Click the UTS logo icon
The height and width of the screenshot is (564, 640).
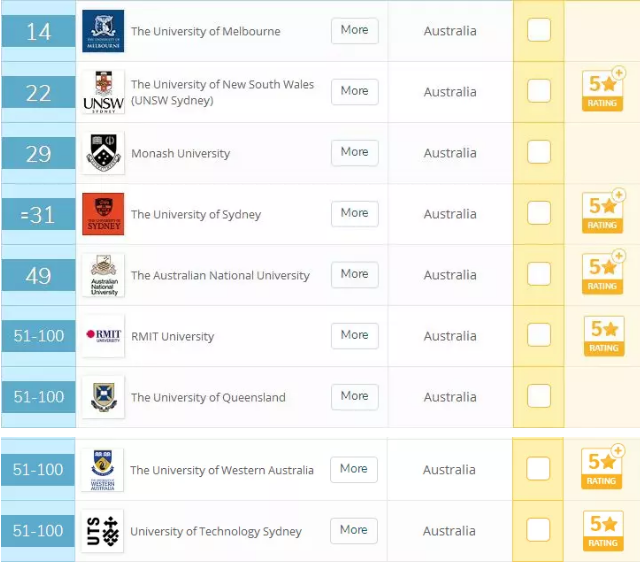(103, 531)
